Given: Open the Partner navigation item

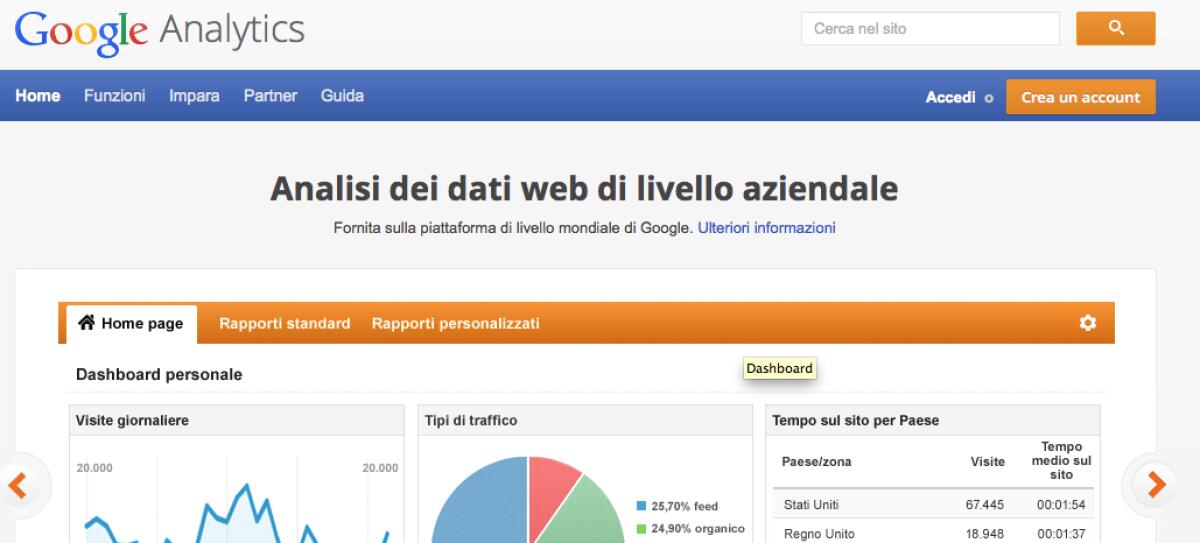Looking at the screenshot, I should [270, 96].
